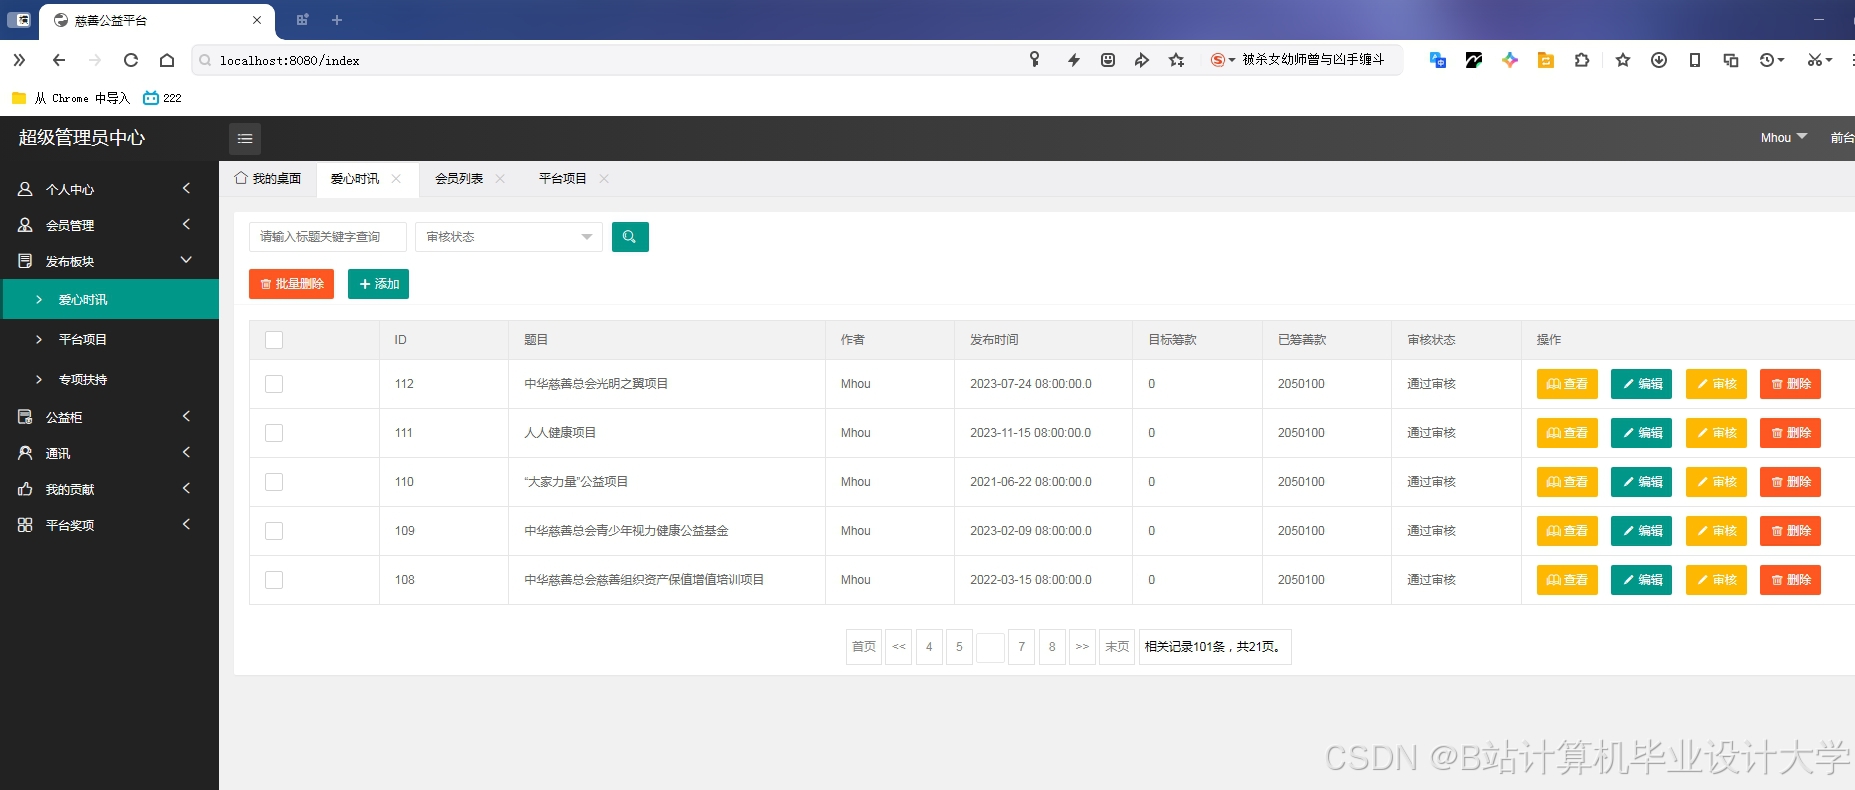View details of row 112 with 查看
The width and height of the screenshot is (1855, 790).
click(1567, 384)
